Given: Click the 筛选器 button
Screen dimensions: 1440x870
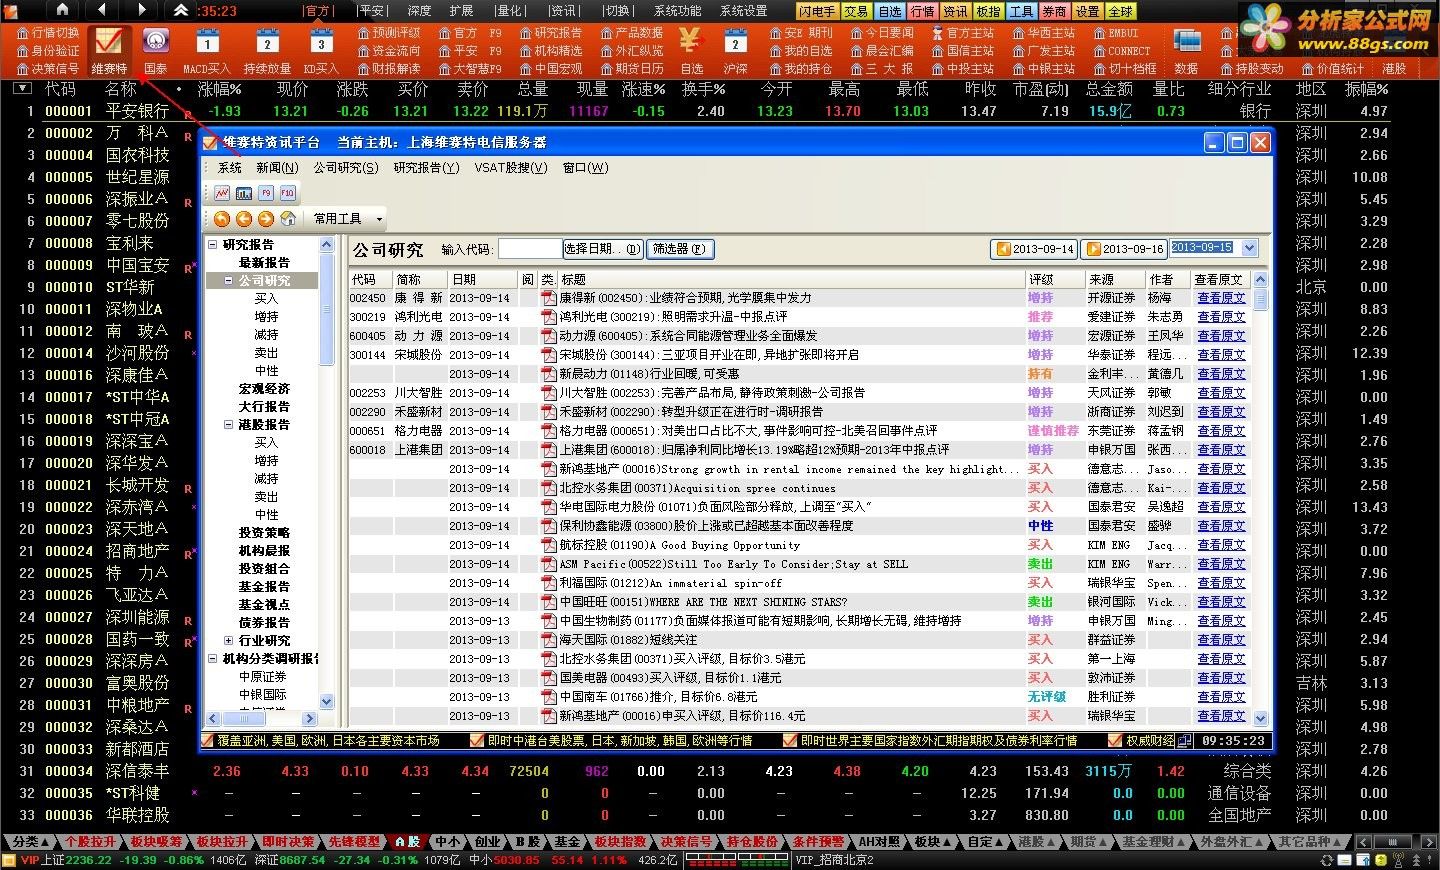Looking at the screenshot, I should pos(680,249).
